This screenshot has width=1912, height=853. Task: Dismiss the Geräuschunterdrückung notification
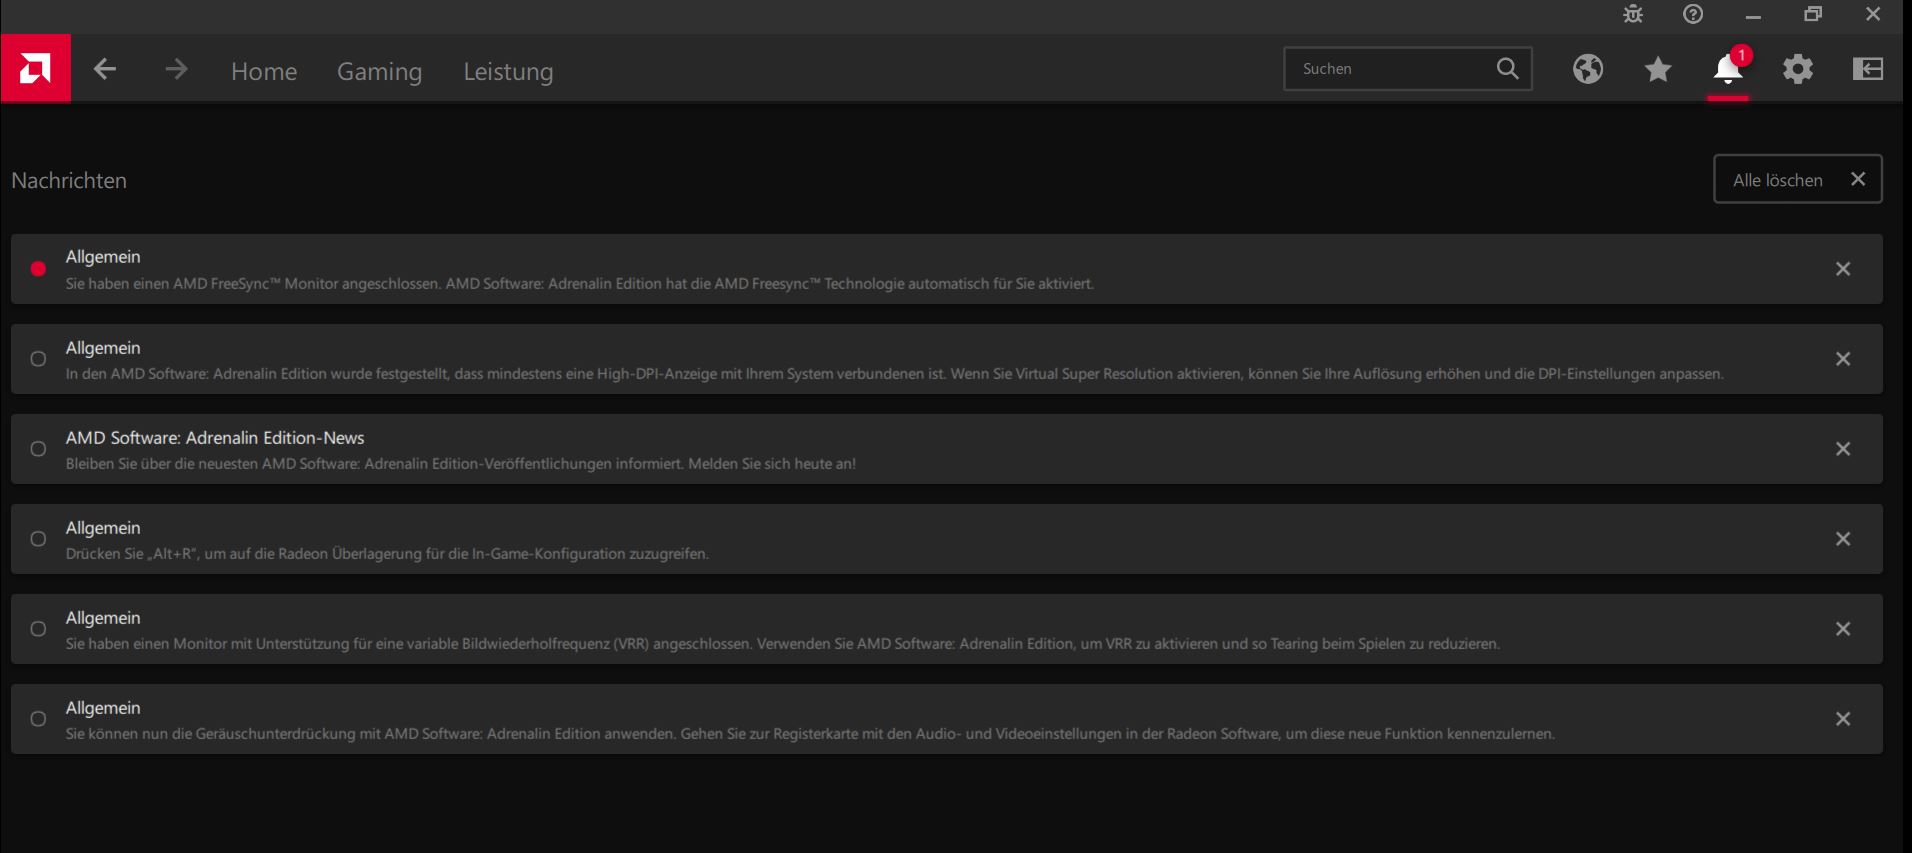pyautogui.click(x=1843, y=719)
